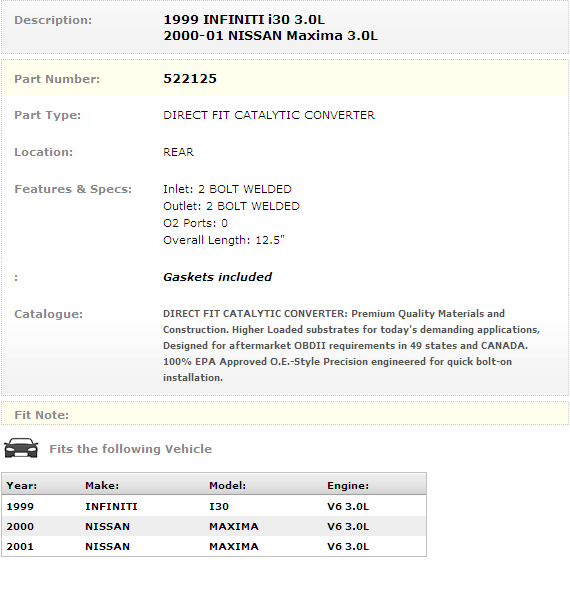Viewport: 570px width, 609px height.
Task: Click the Engine column header
Action: point(348,485)
